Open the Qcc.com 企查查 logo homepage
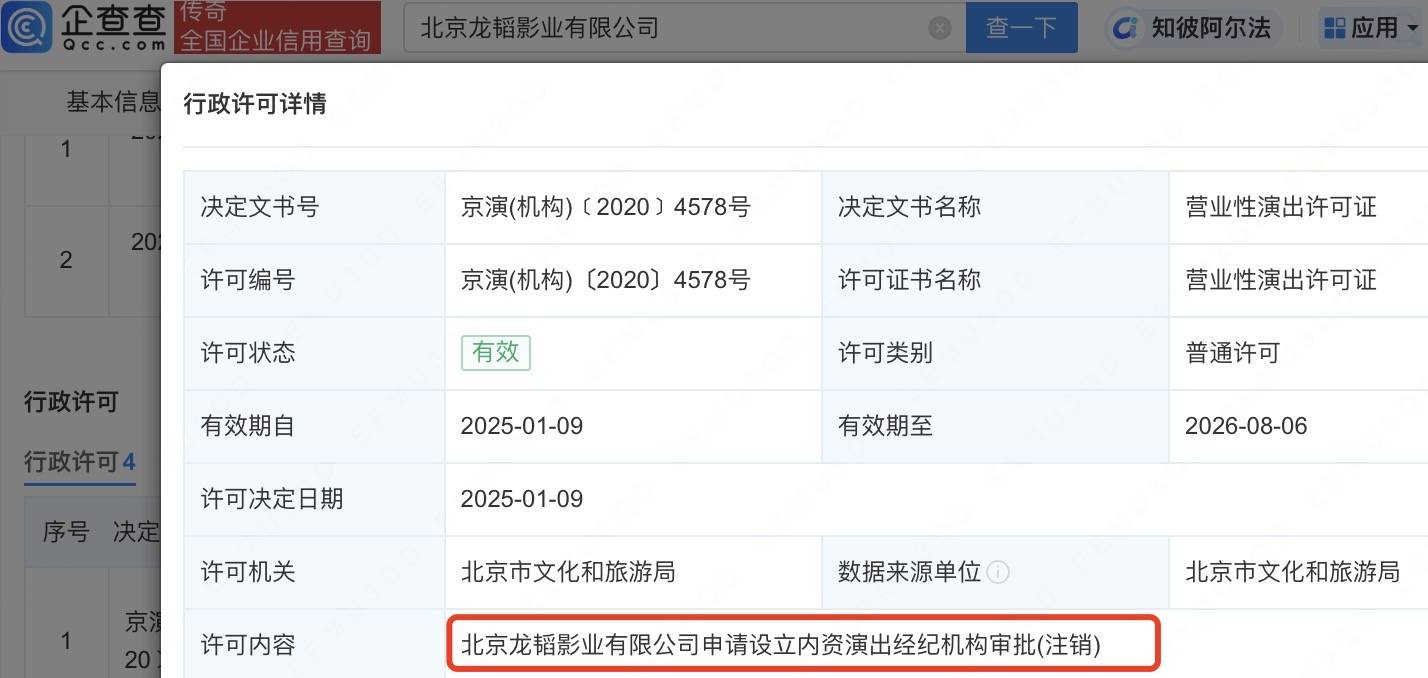 point(84,27)
